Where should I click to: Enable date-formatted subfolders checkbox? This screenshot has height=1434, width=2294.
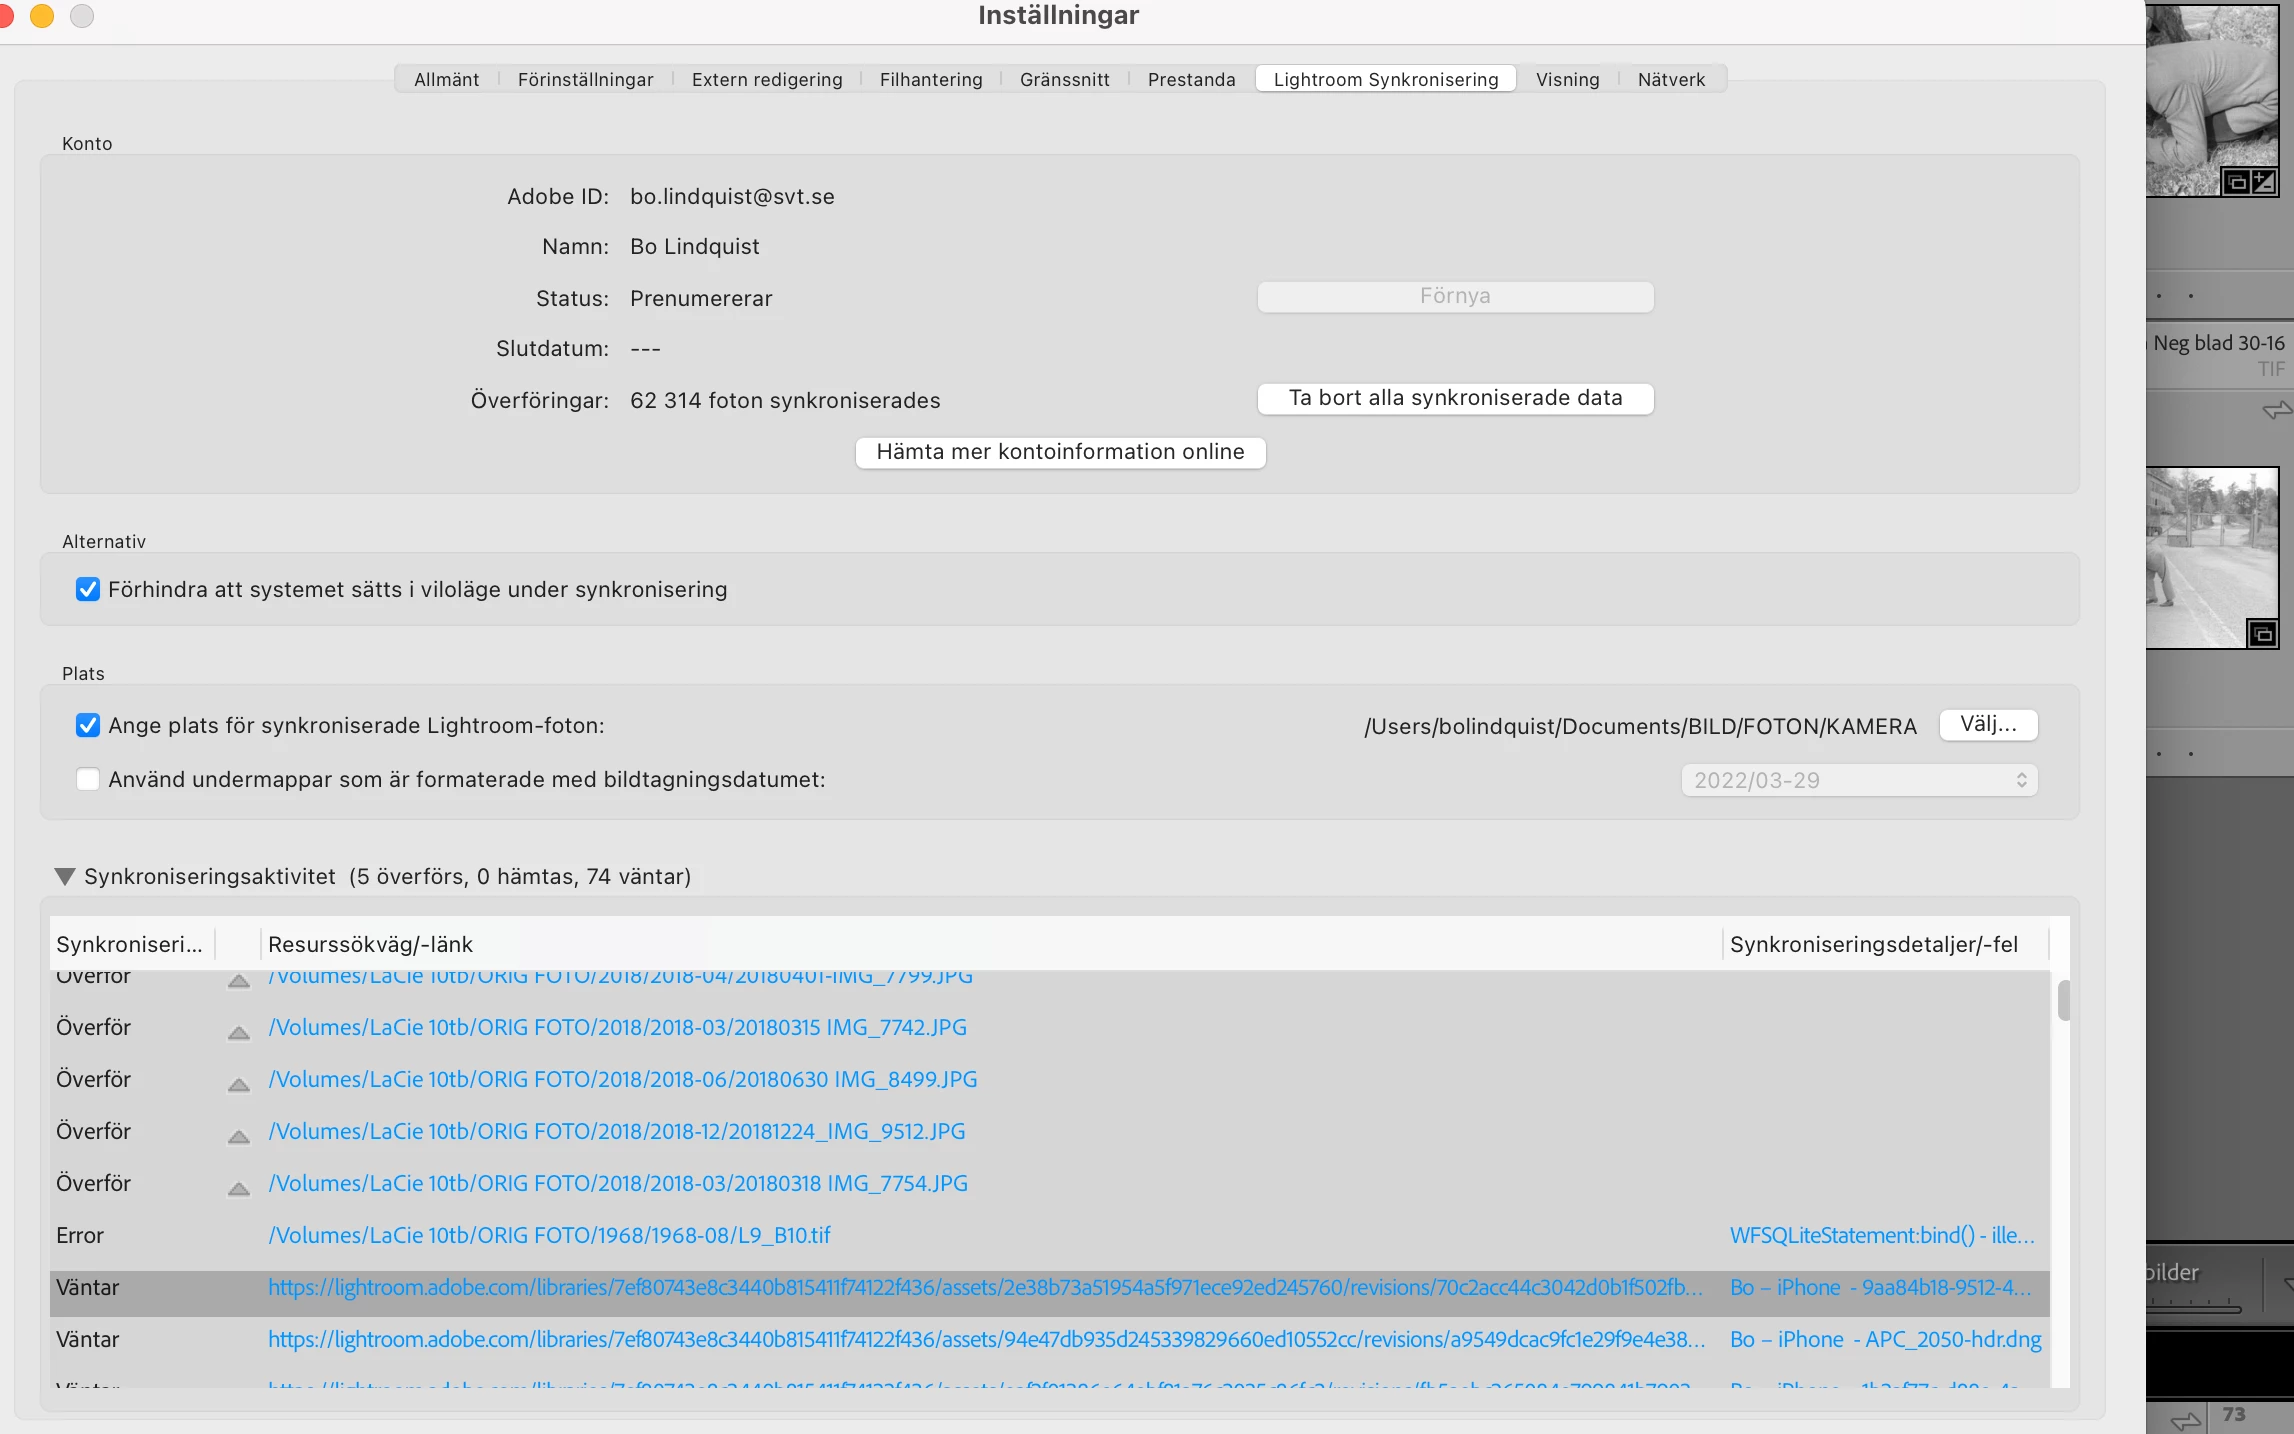[88, 779]
